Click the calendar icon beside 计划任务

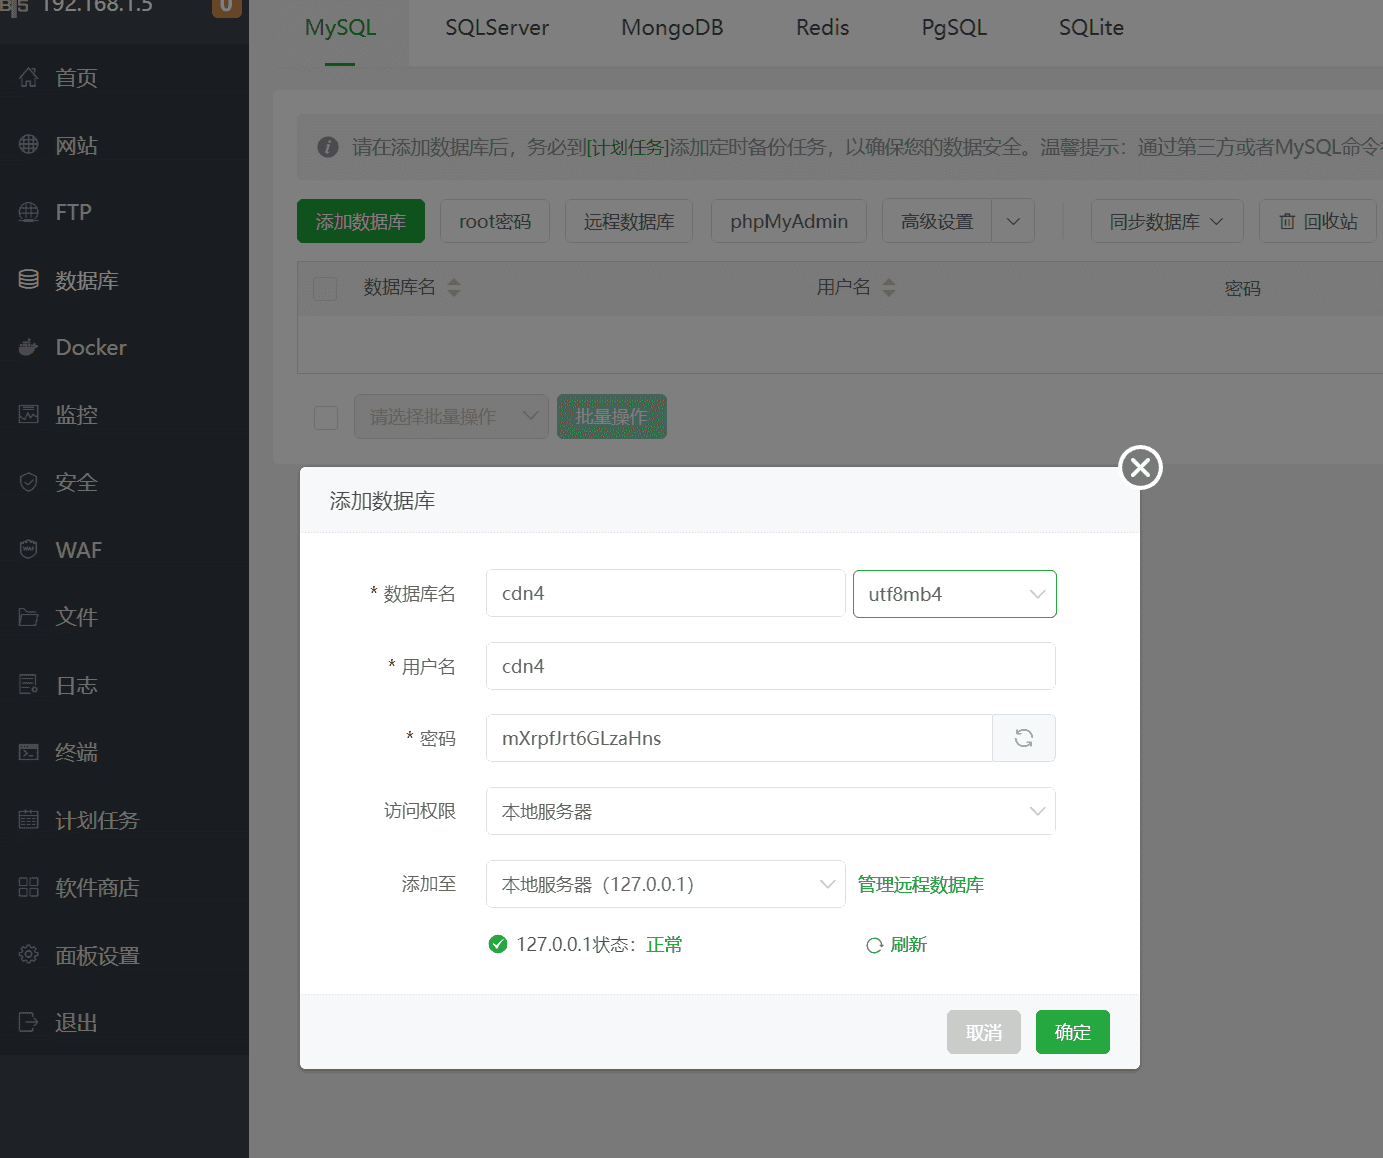point(29,820)
